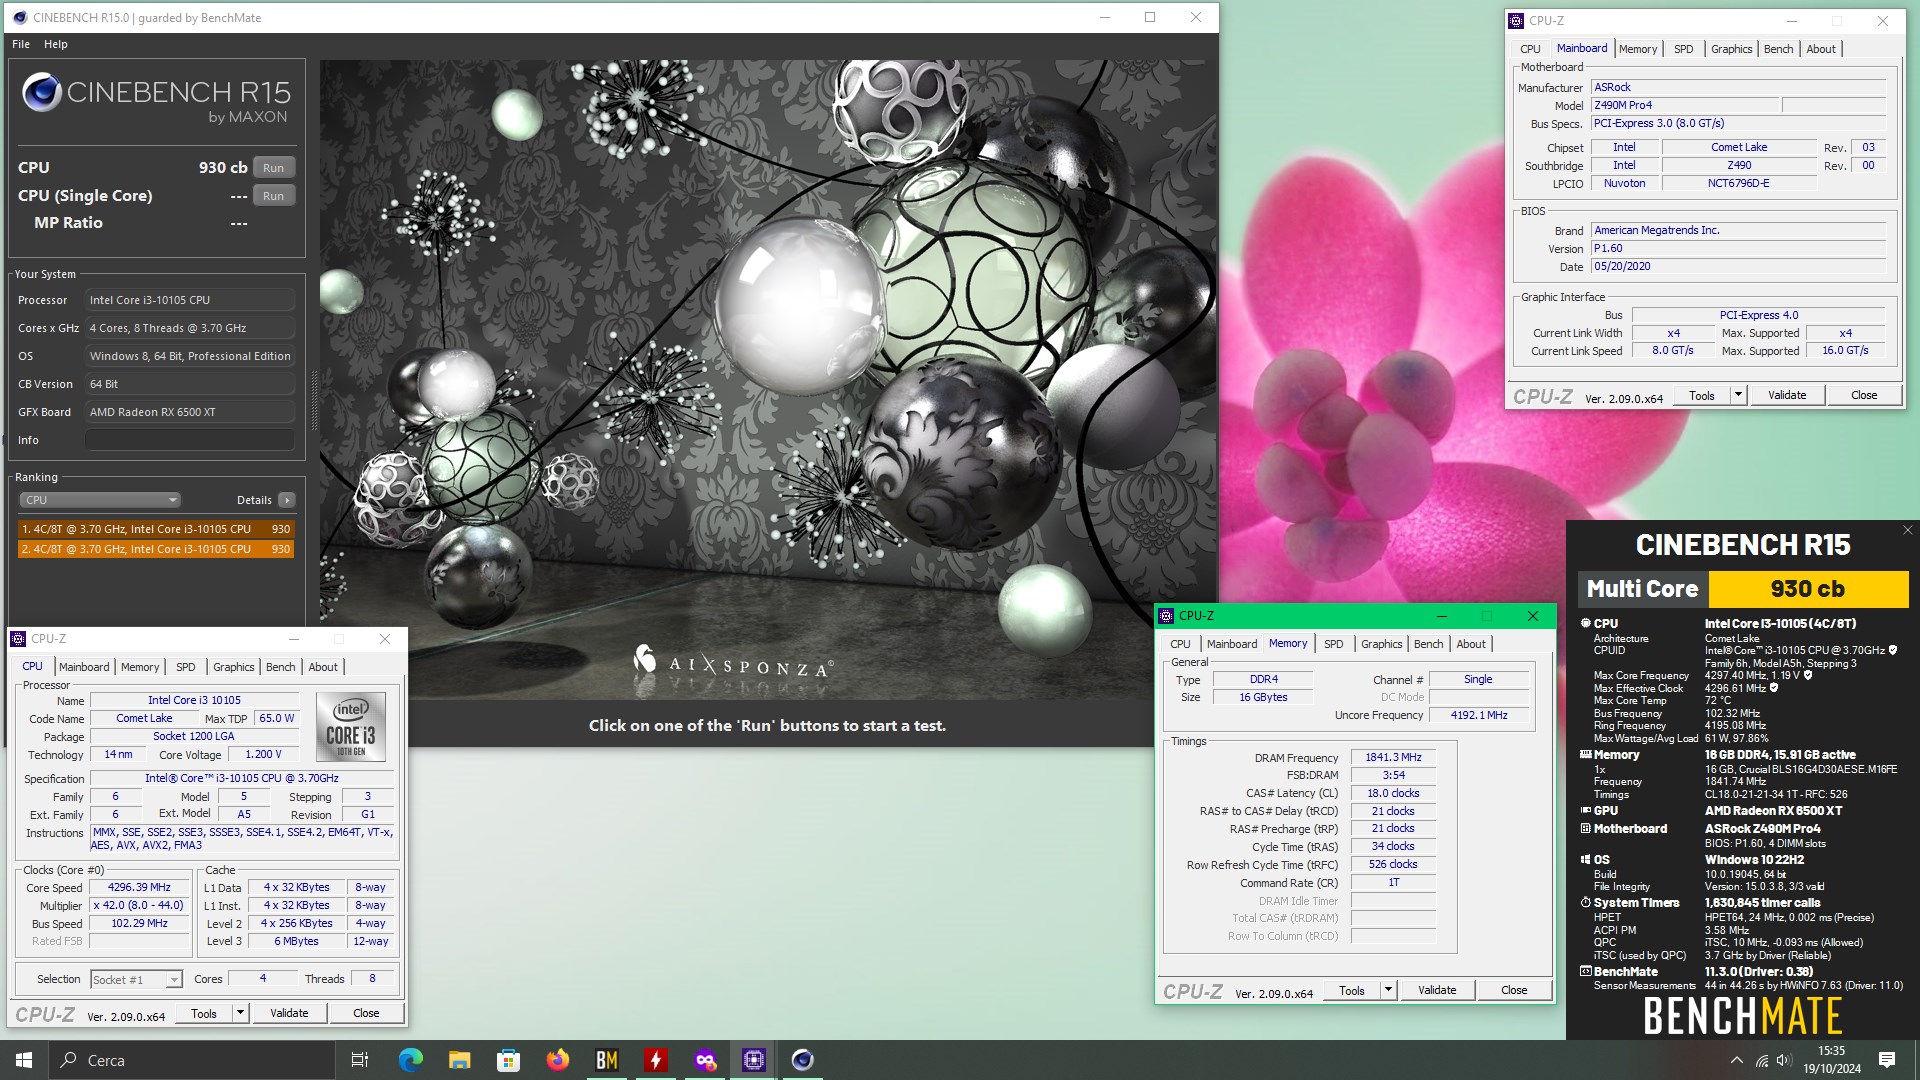Click Intel Core i3 logo in CPU-Z

pyautogui.click(x=351, y=727)
